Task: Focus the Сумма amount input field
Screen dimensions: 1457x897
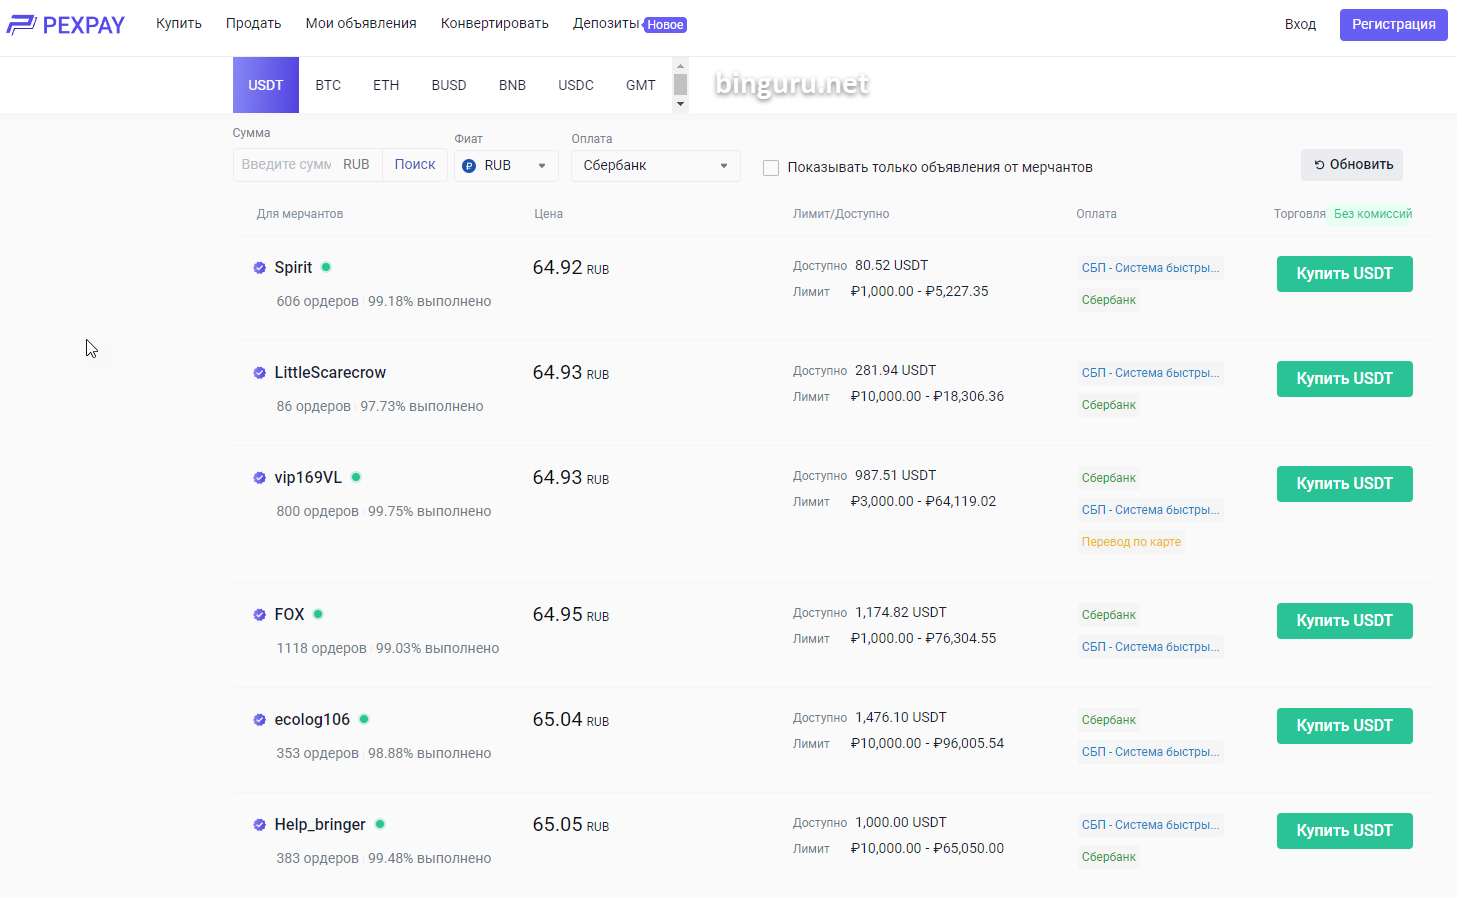Action: point(286,165)
